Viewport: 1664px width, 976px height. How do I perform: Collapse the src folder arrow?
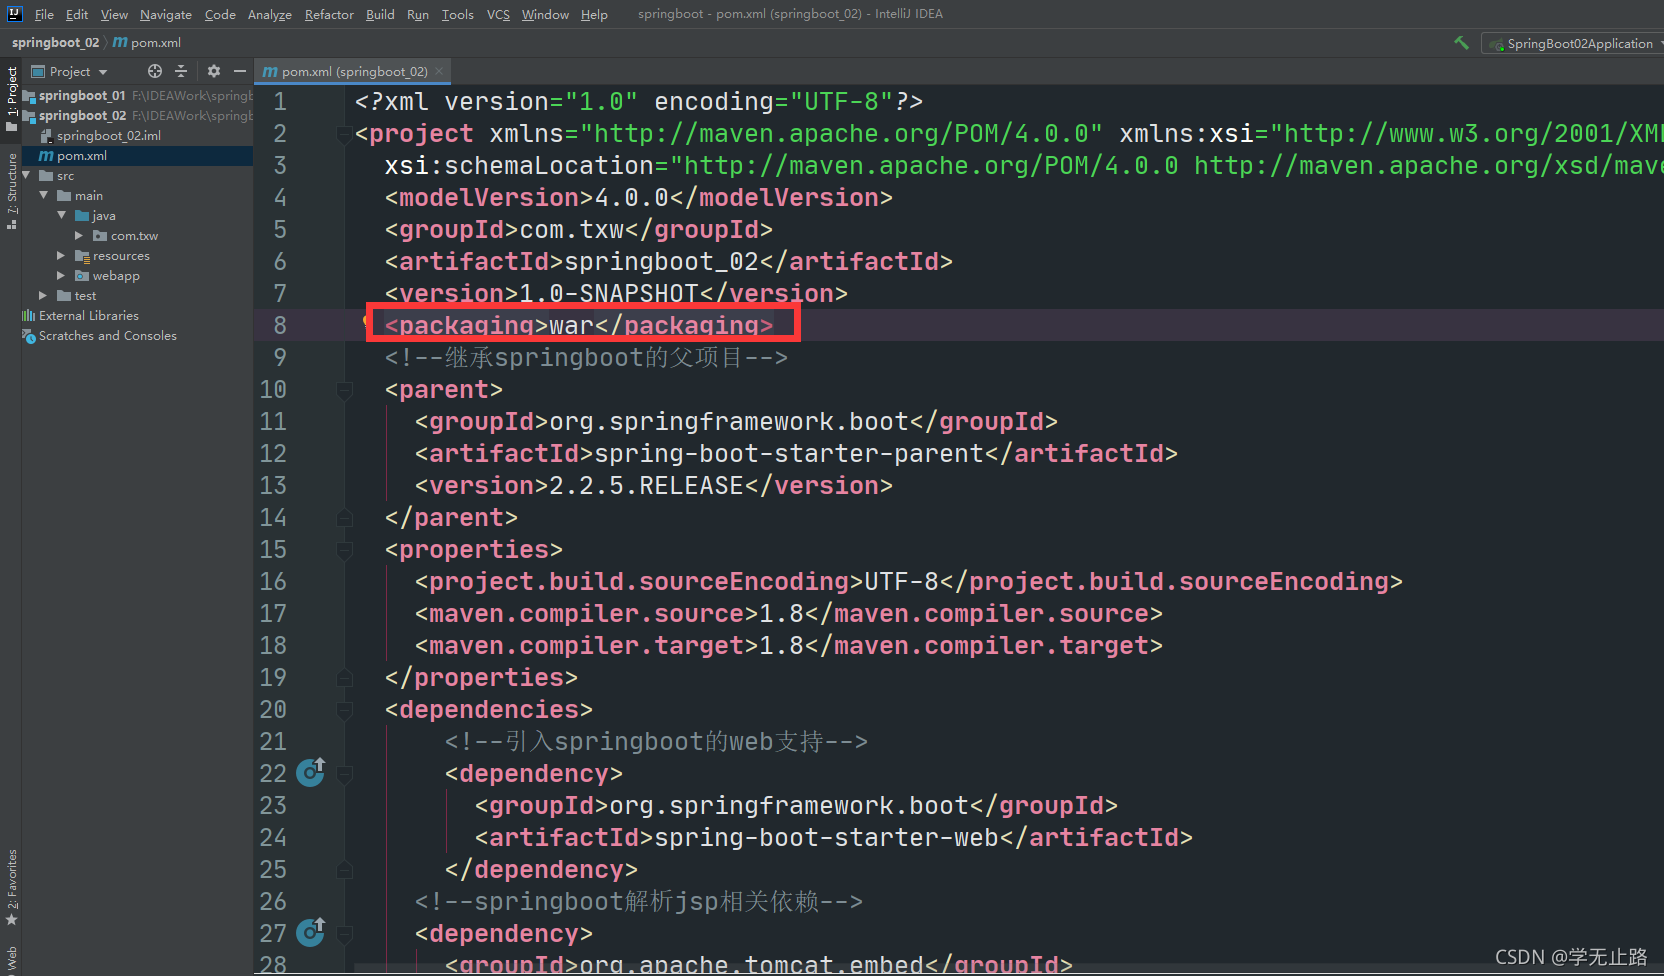coord(27,175)
